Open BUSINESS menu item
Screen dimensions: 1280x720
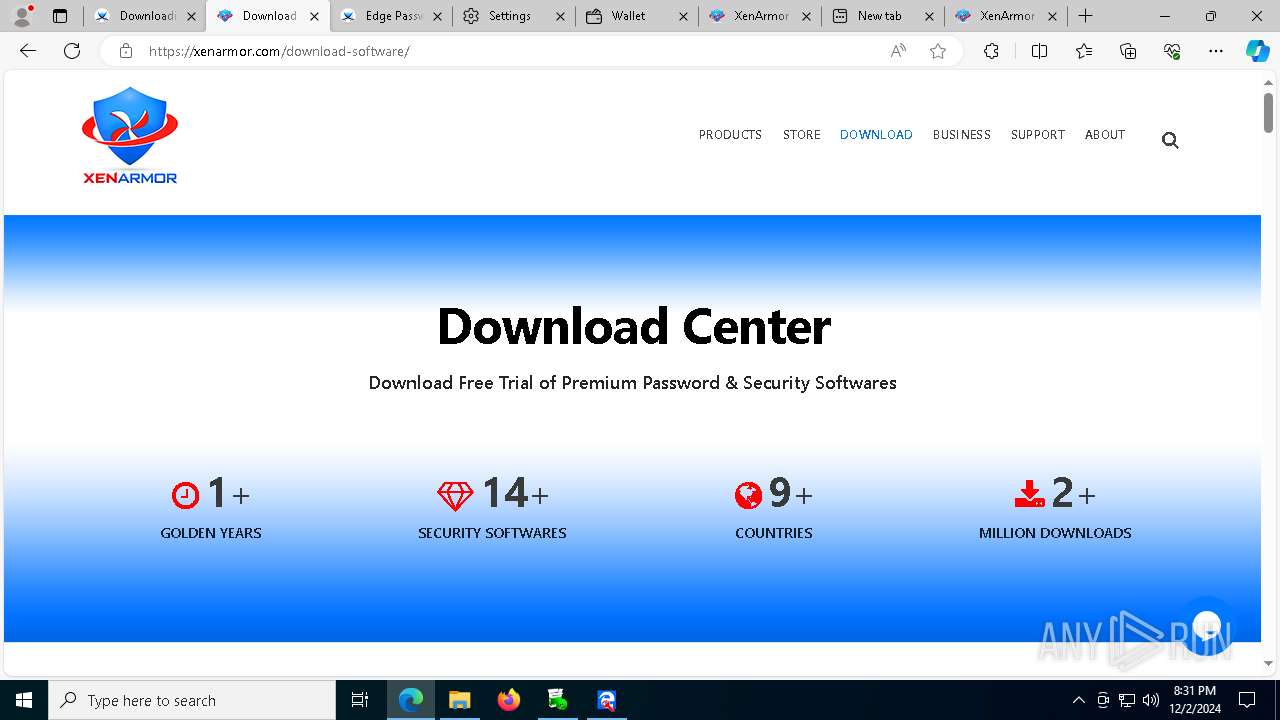(x=962, y=135)
